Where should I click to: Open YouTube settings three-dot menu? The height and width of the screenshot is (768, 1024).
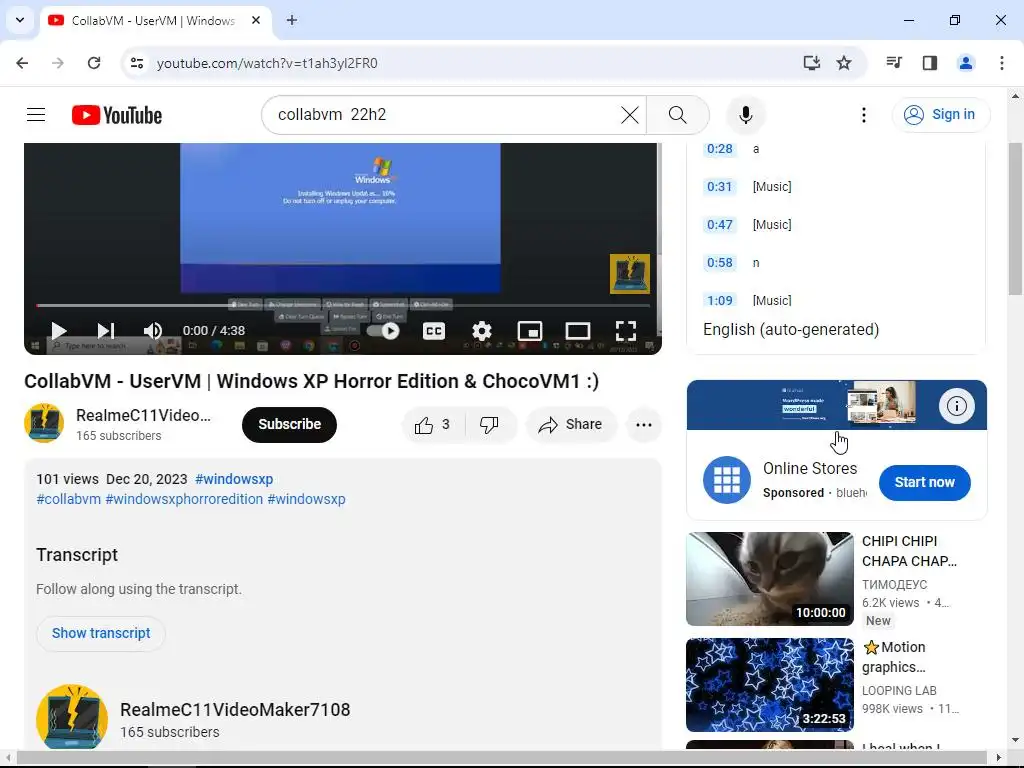(x=863, y=115)
